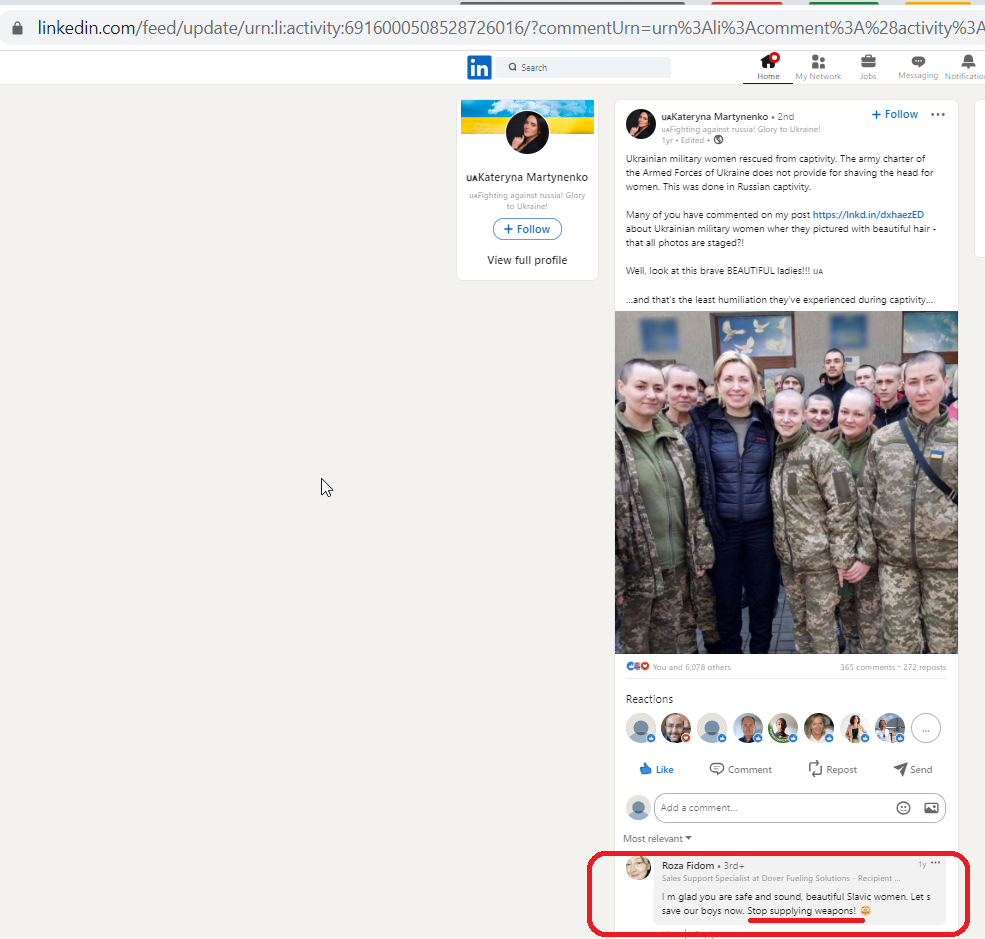This screenshot has height=939, width=985.
Task: Click the second reaction avatar with heart badge
Action: pyautogui.click(x=676, y=729)
